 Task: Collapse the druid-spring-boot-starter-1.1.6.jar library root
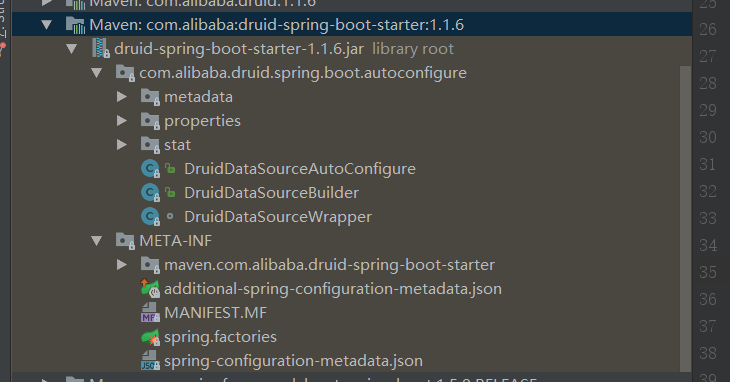72,48
